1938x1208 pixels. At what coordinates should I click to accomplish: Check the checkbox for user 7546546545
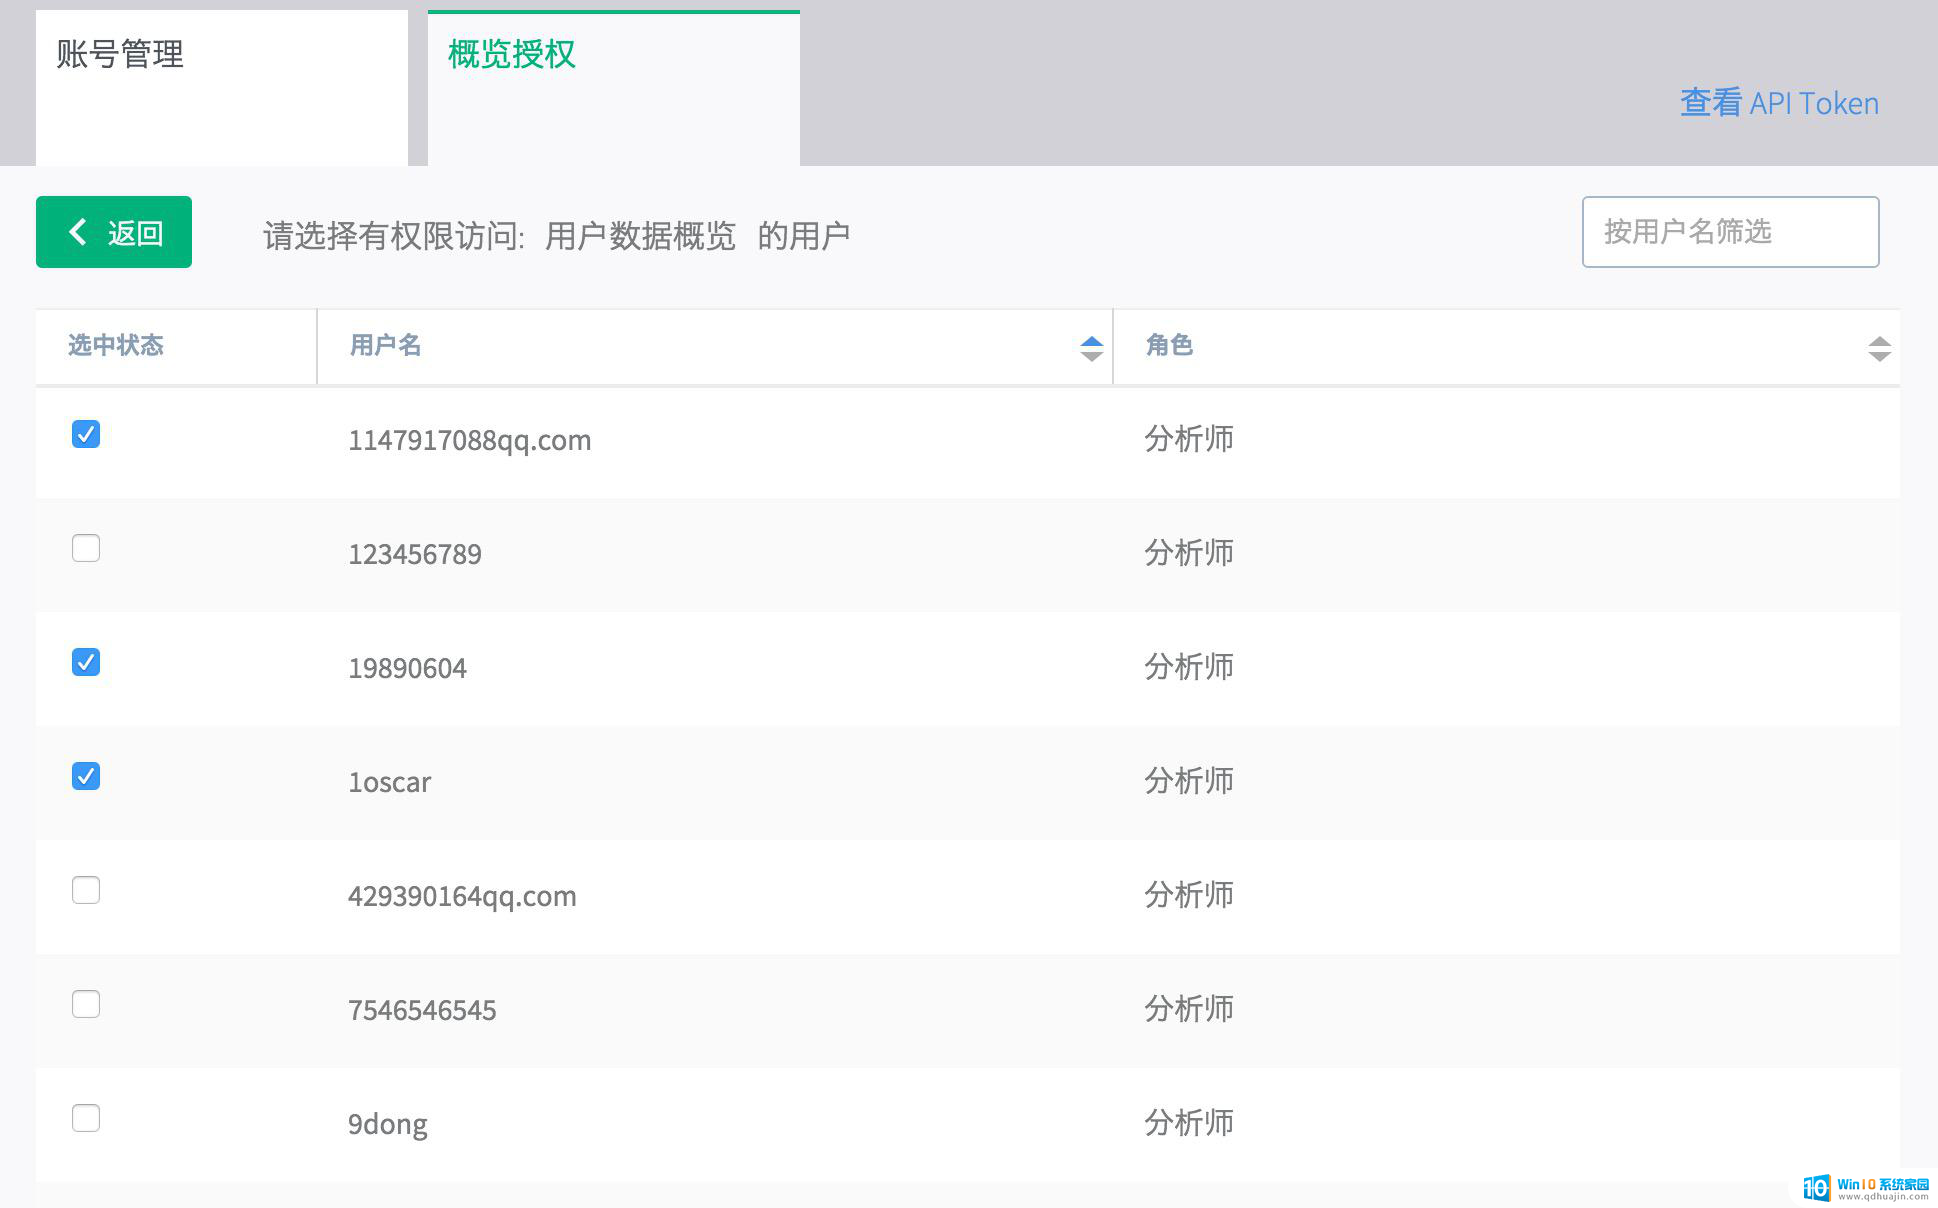click(x=86, y=1004)
